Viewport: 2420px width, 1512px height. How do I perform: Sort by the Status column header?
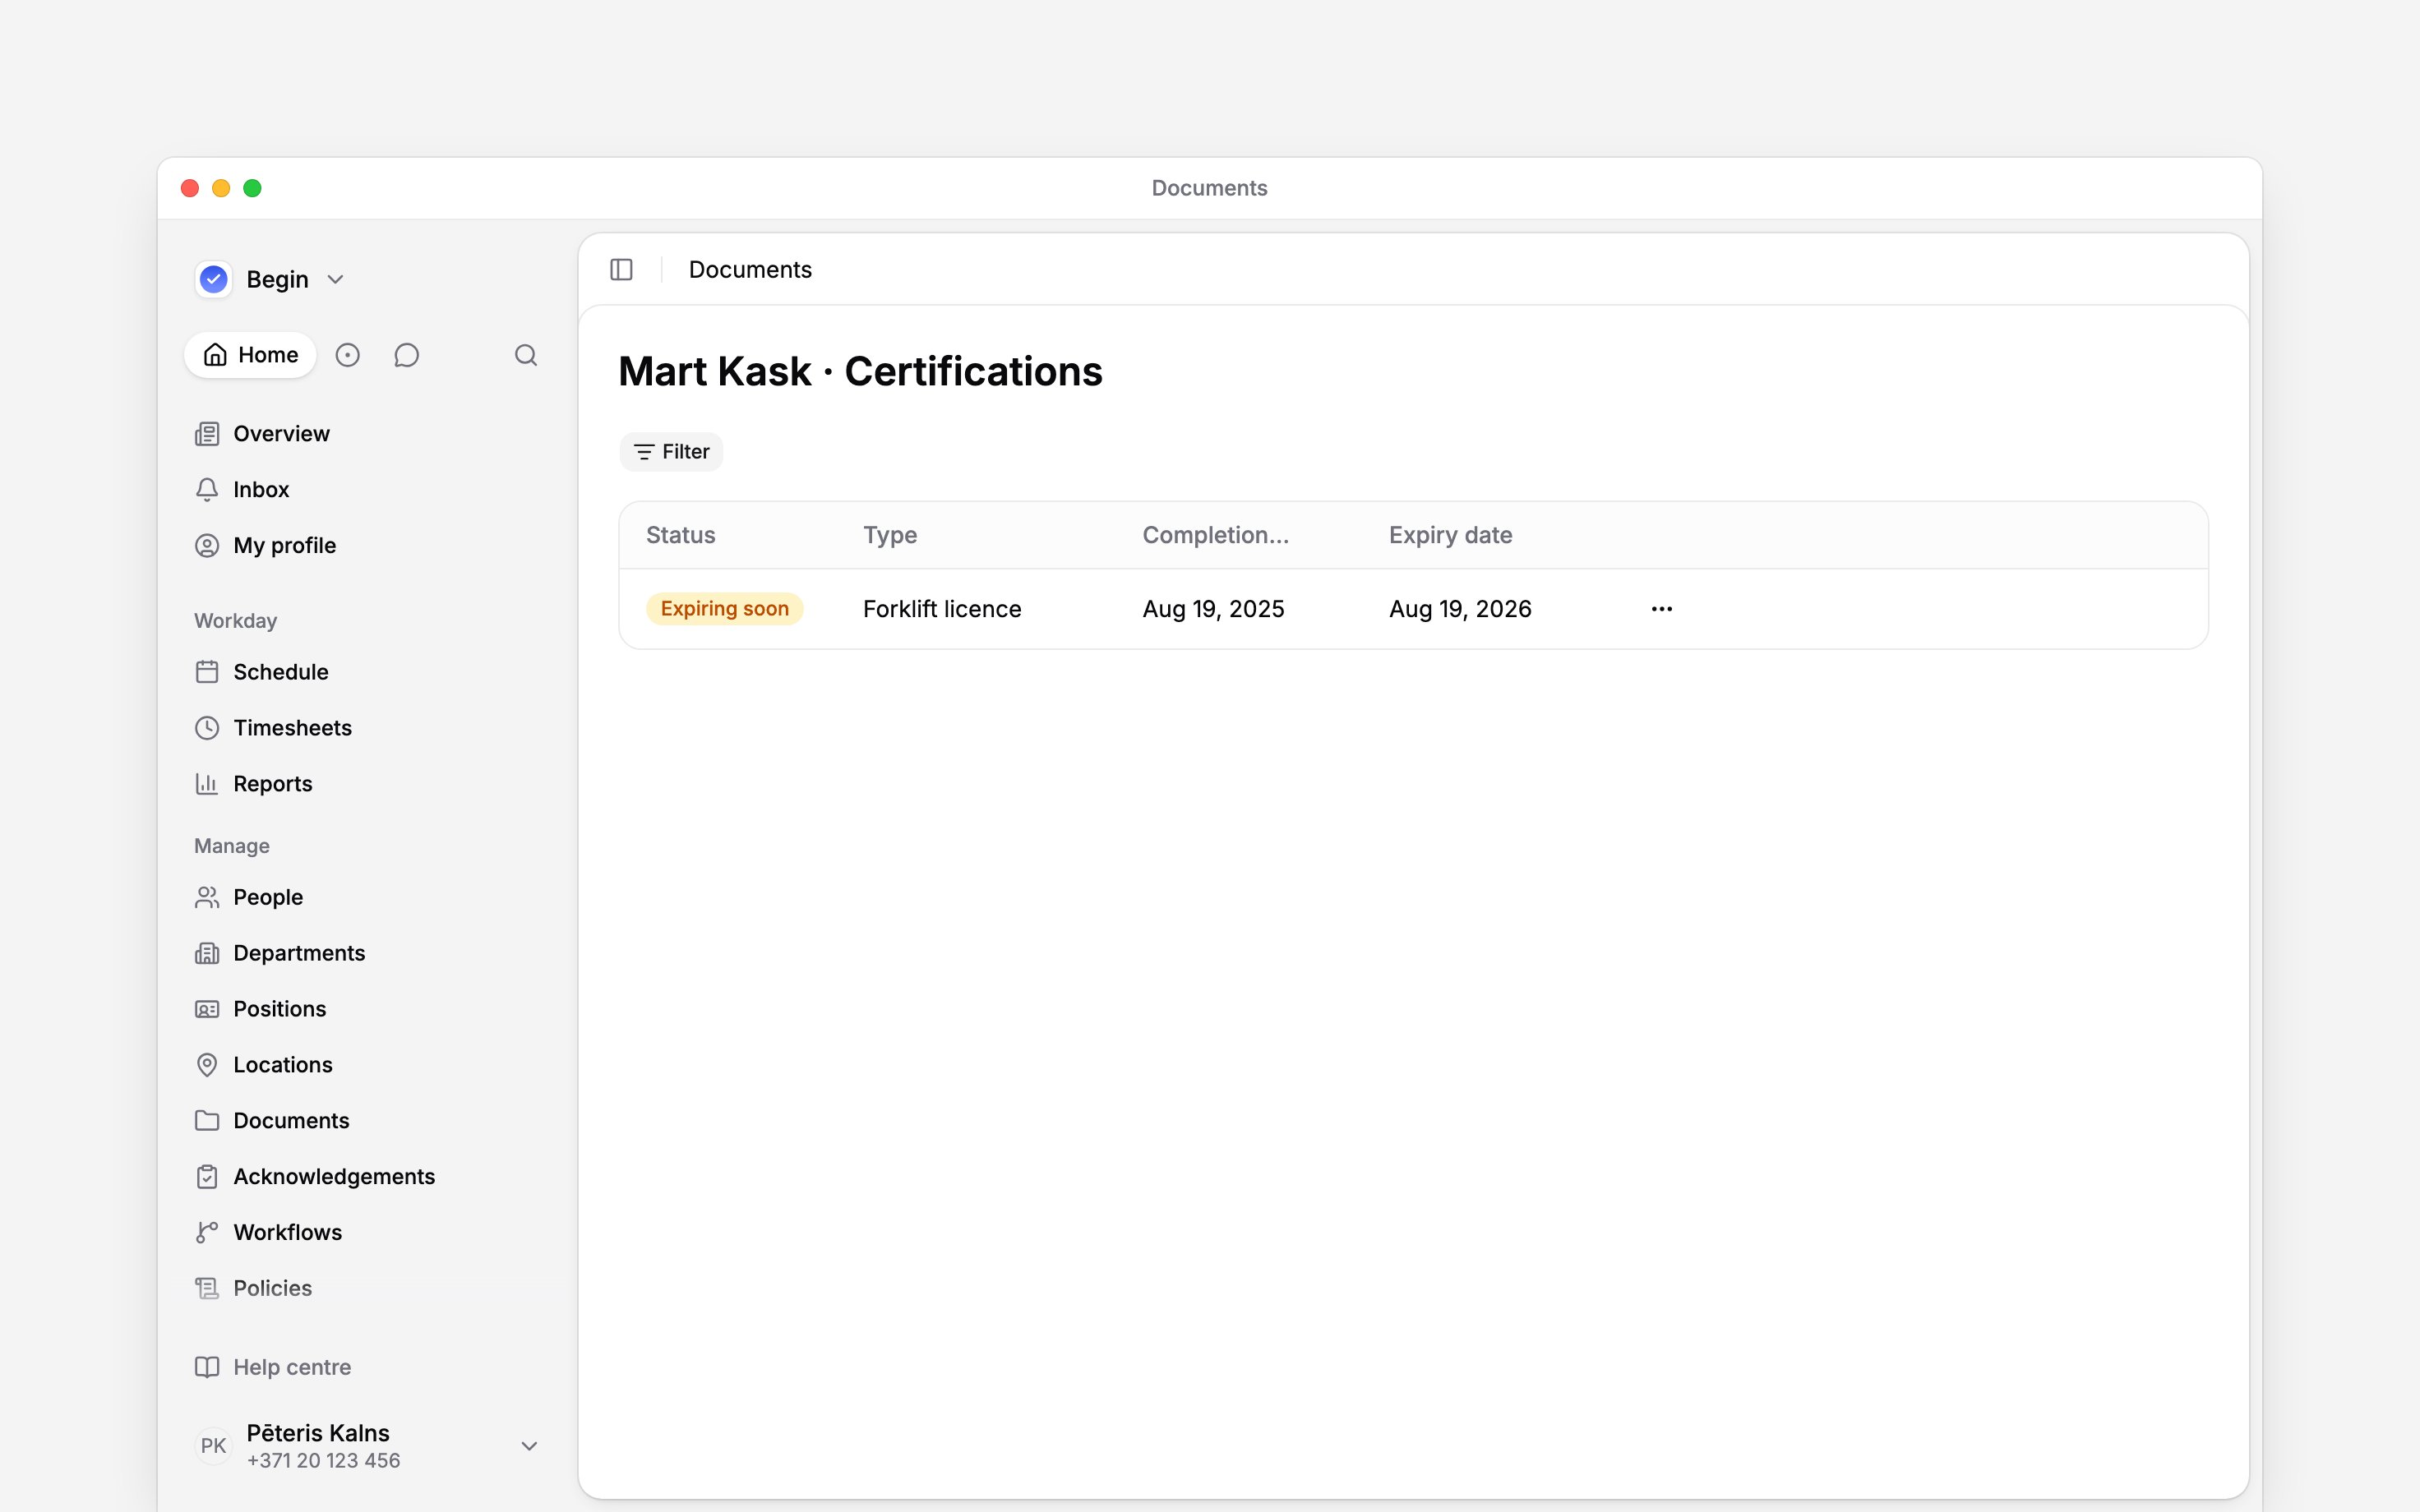tap(680, 535)
